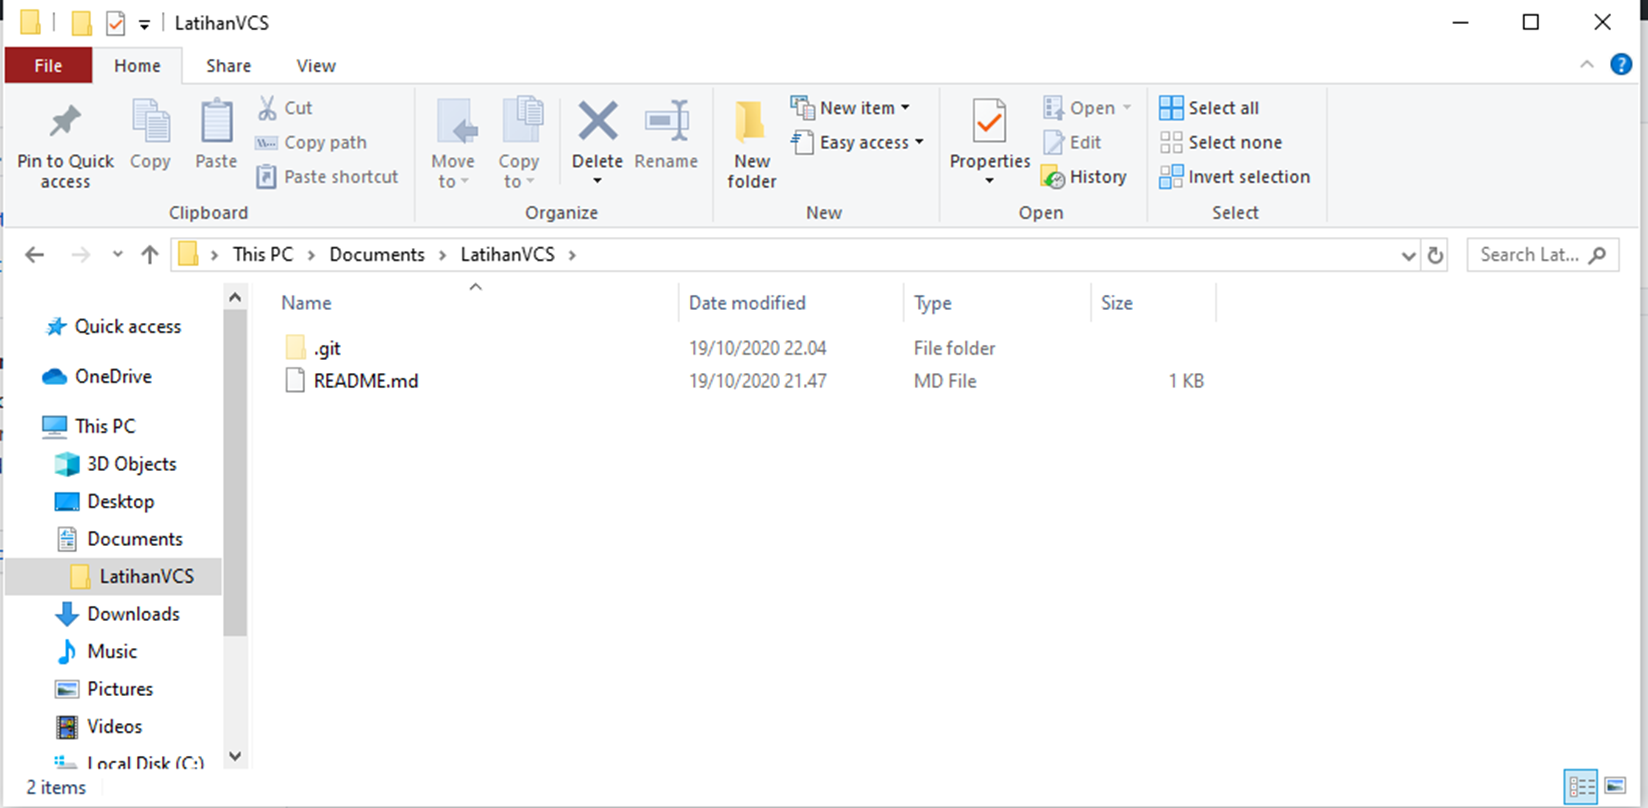
Task: Refresh the LatihanVCS folder view
Action: 1435,255
